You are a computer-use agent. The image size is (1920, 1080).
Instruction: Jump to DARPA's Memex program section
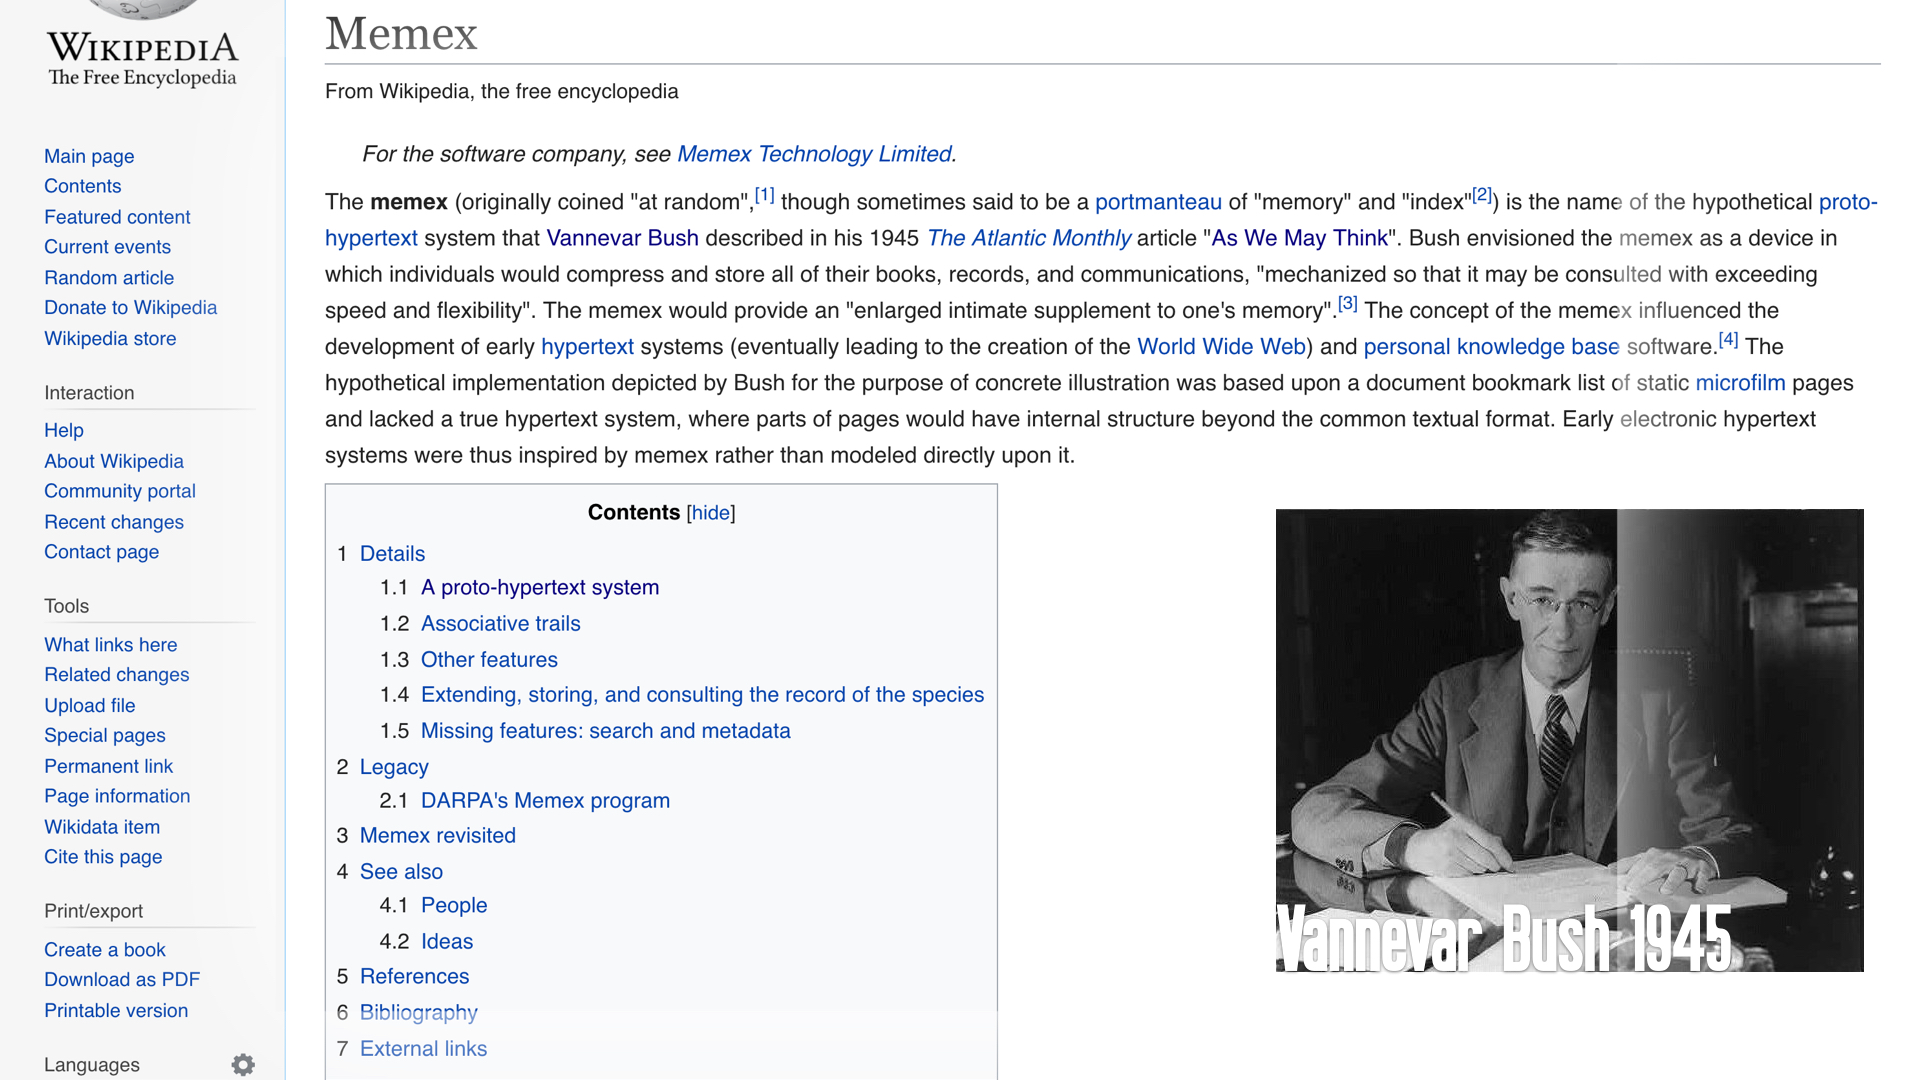click(x=545, y=801)
